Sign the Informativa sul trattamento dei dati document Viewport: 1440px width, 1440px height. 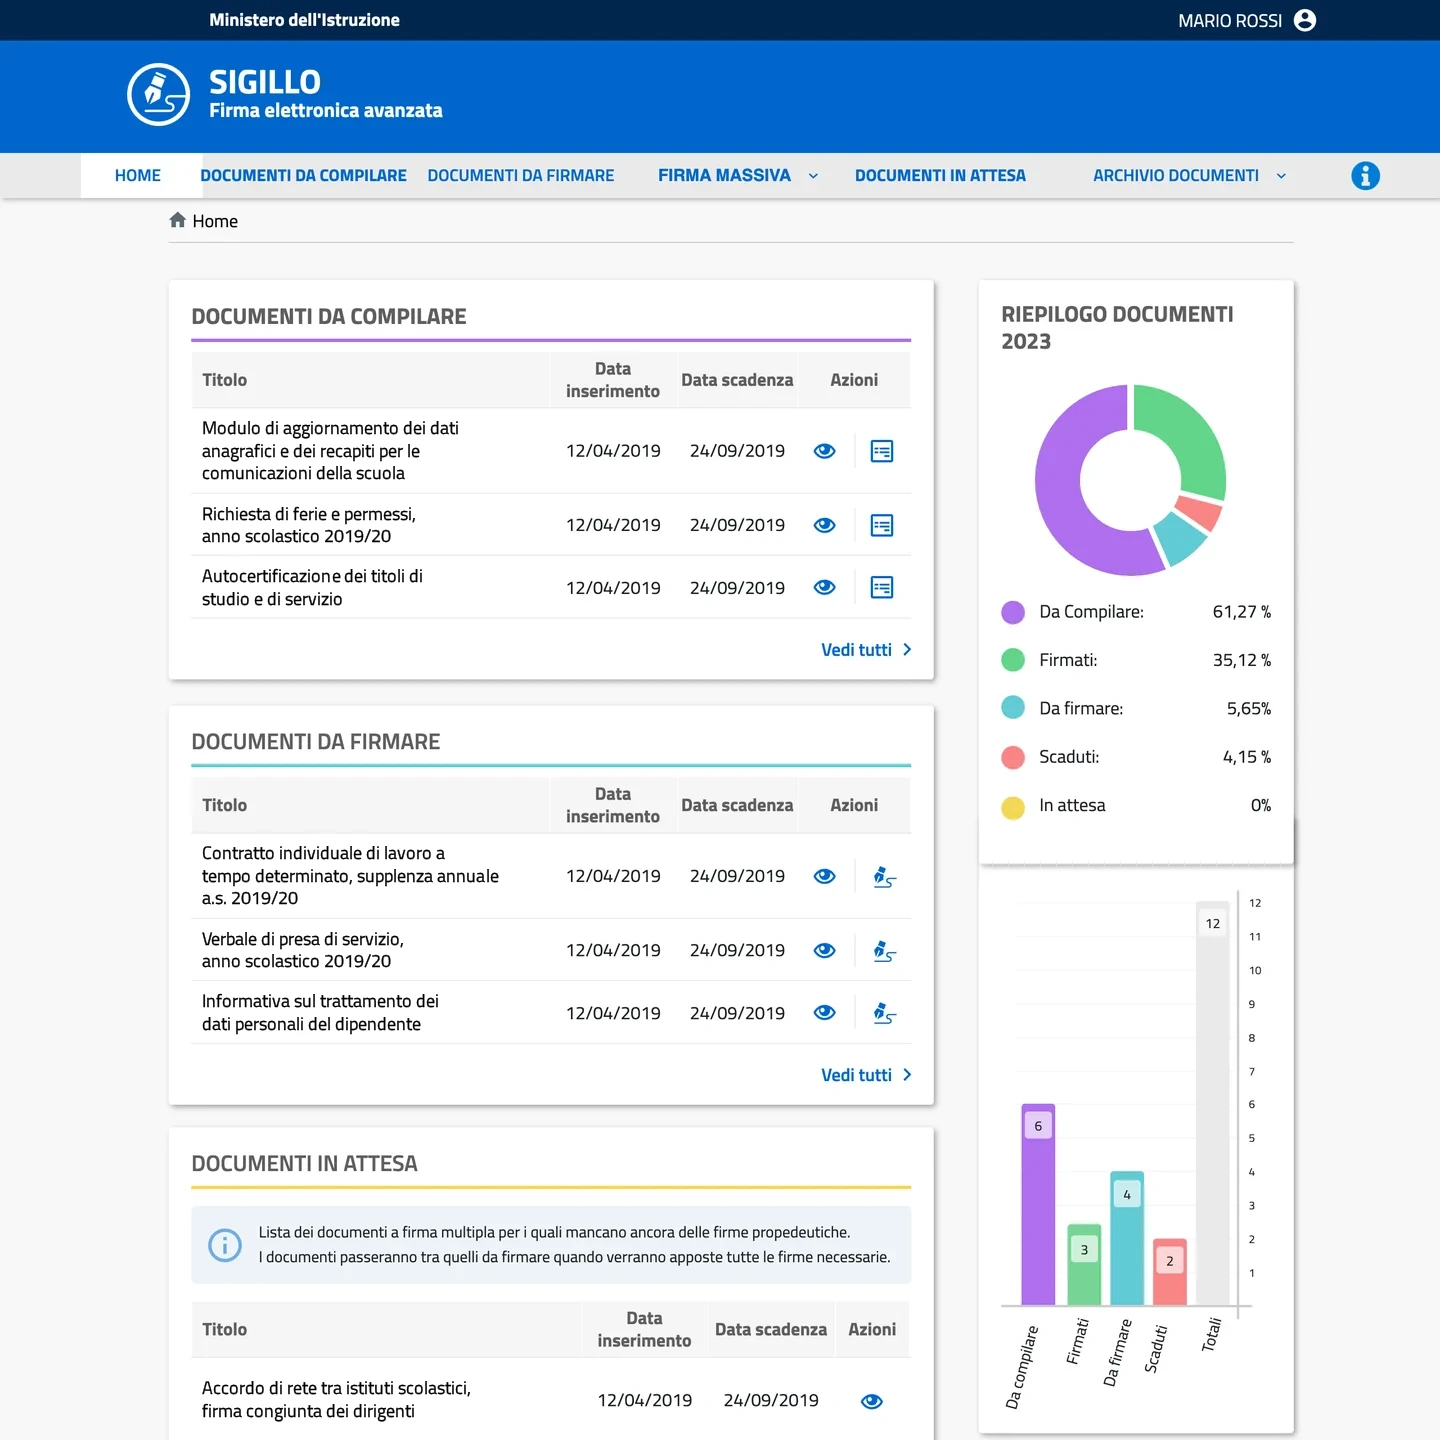(884, 1014)
